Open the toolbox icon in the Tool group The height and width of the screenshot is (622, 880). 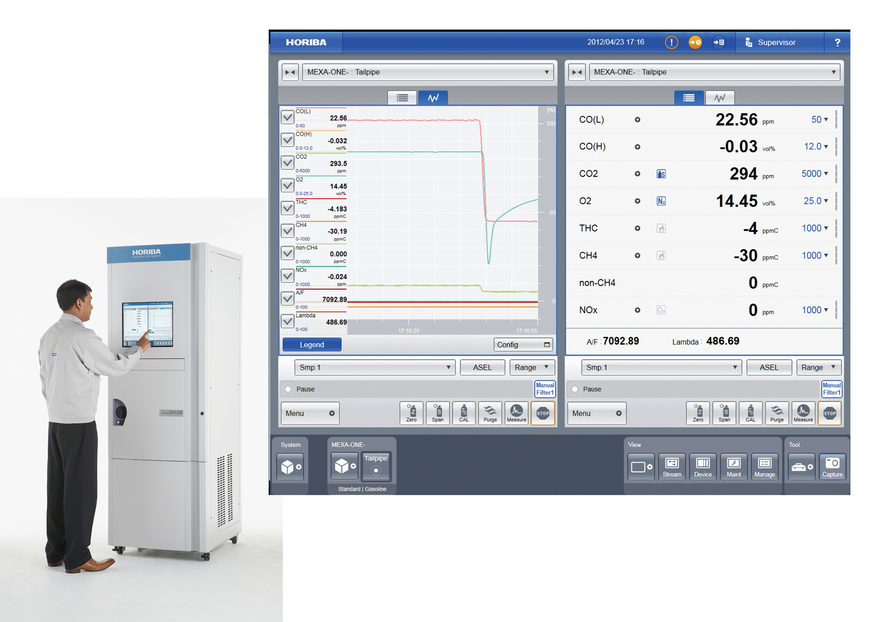pyautogui.click(x=801, y=466)
